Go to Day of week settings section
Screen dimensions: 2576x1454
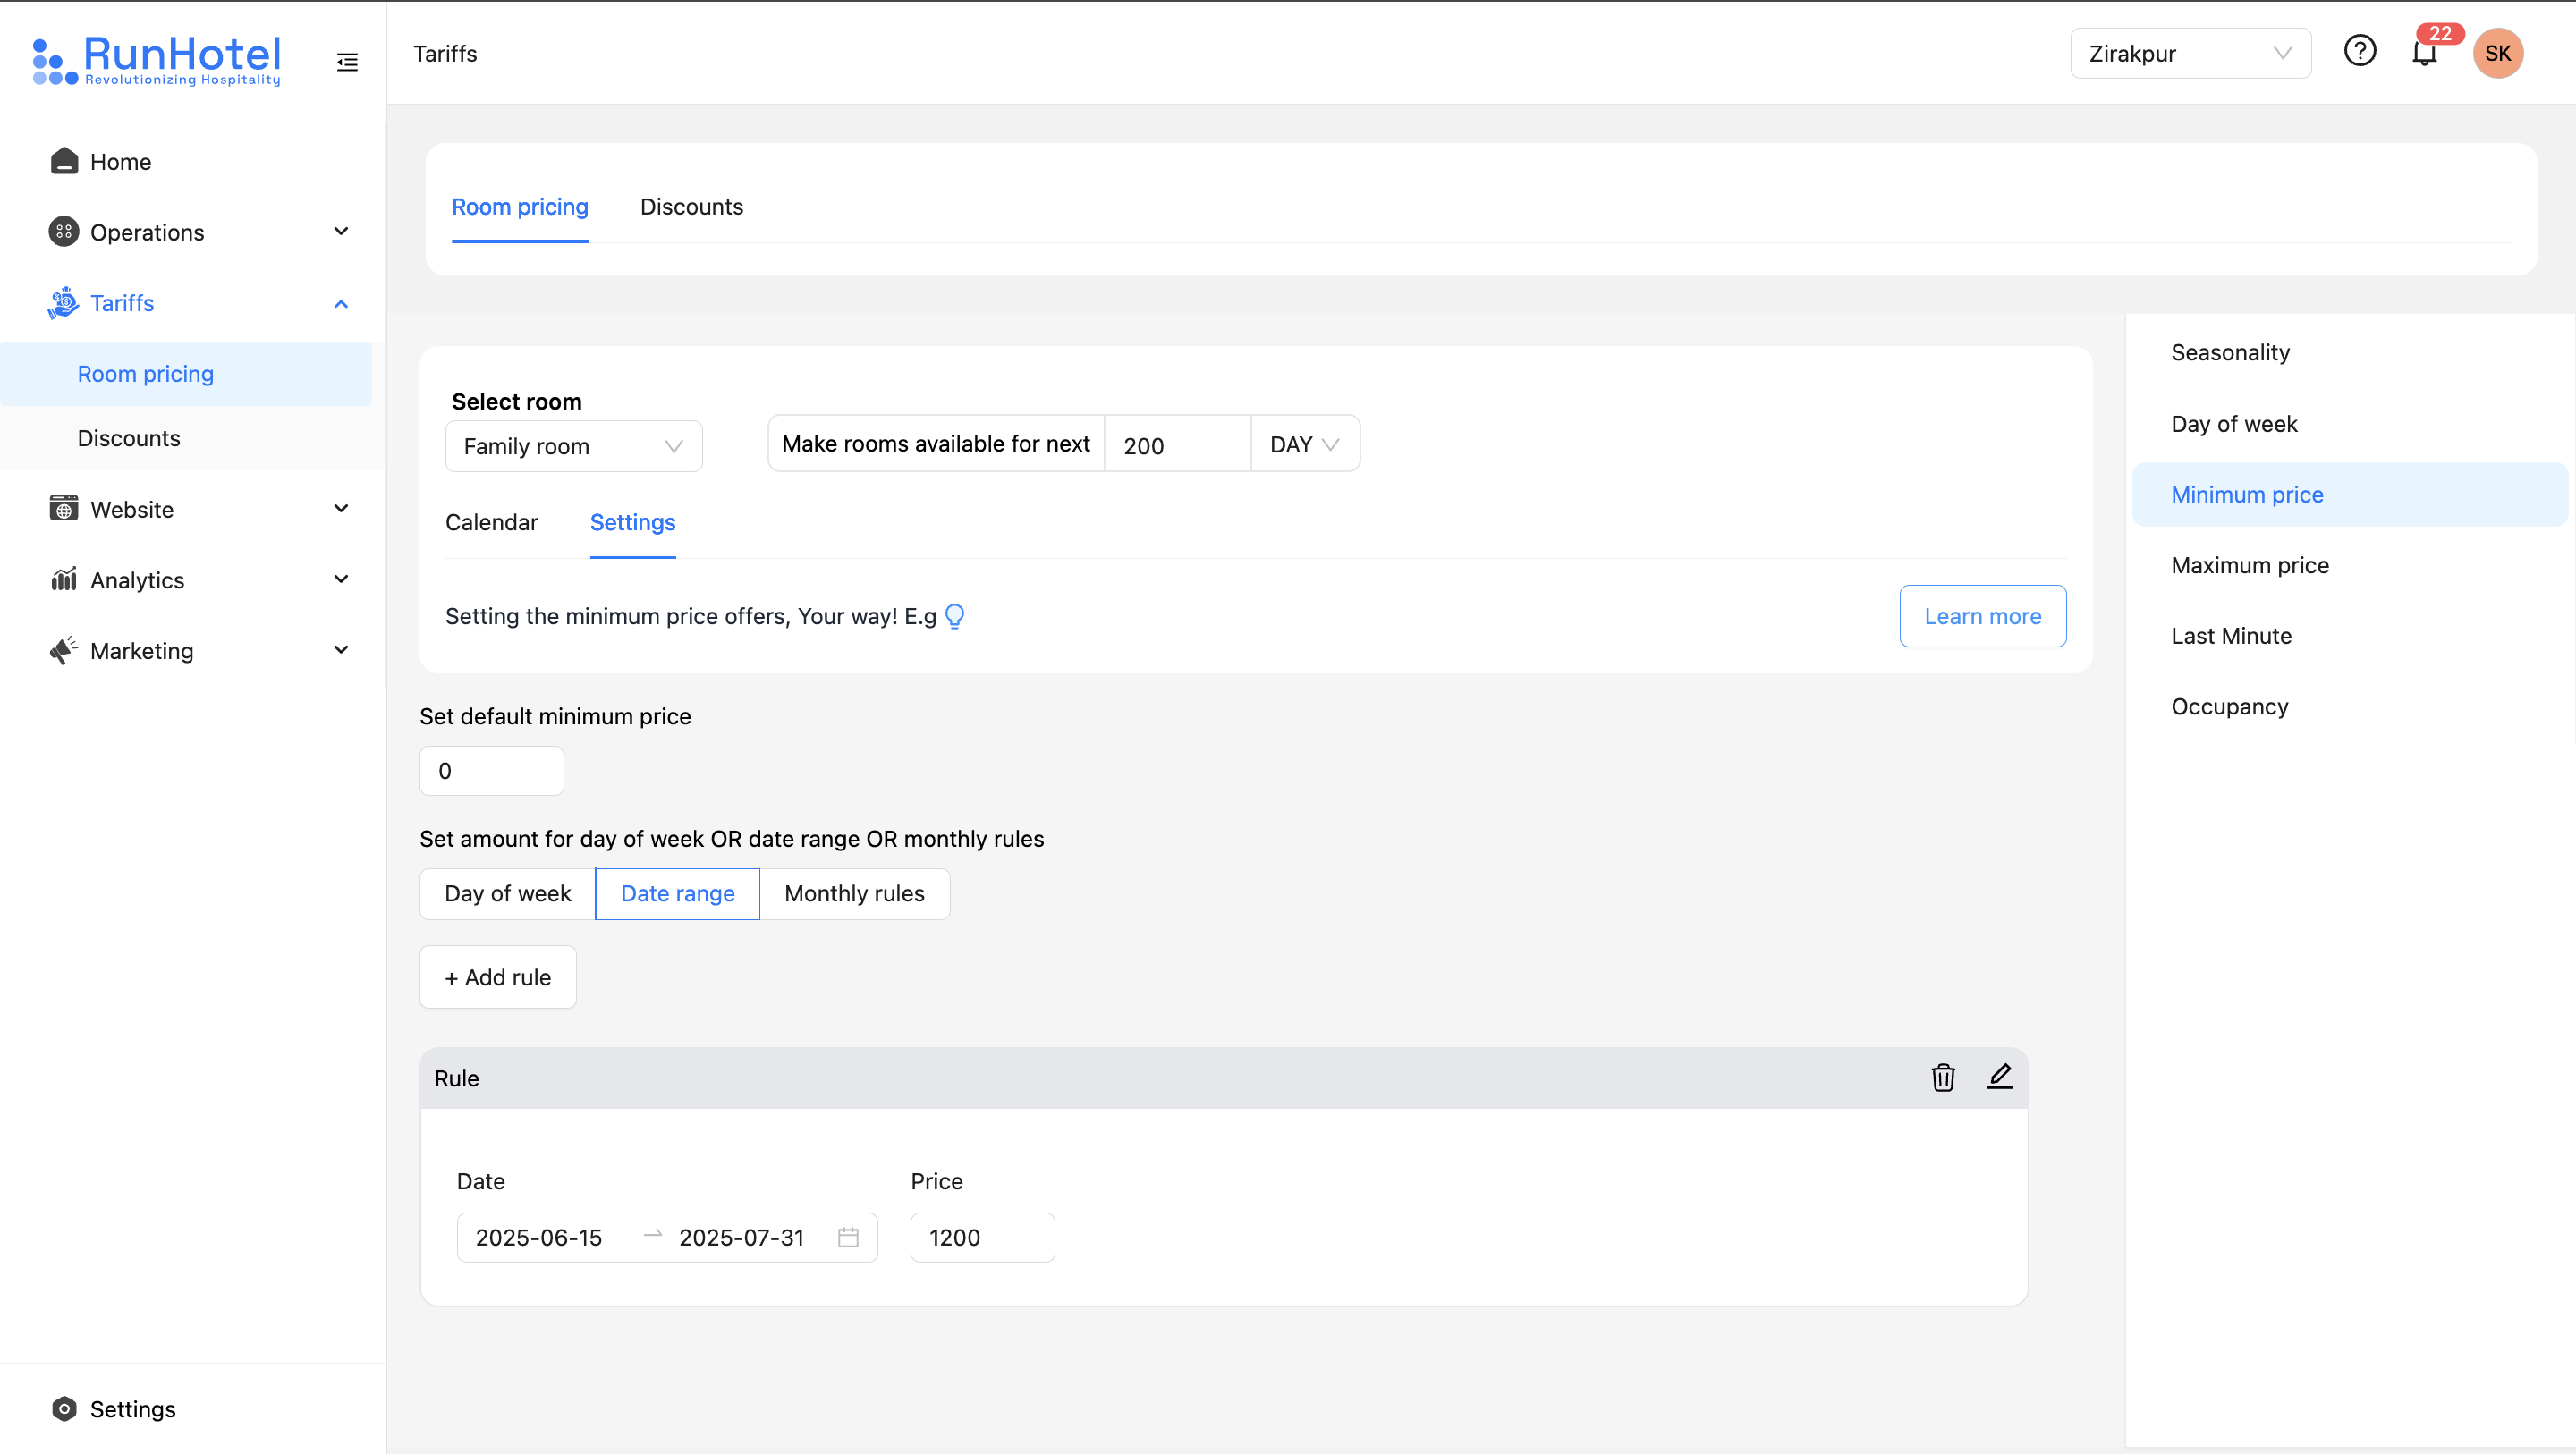2350,423
